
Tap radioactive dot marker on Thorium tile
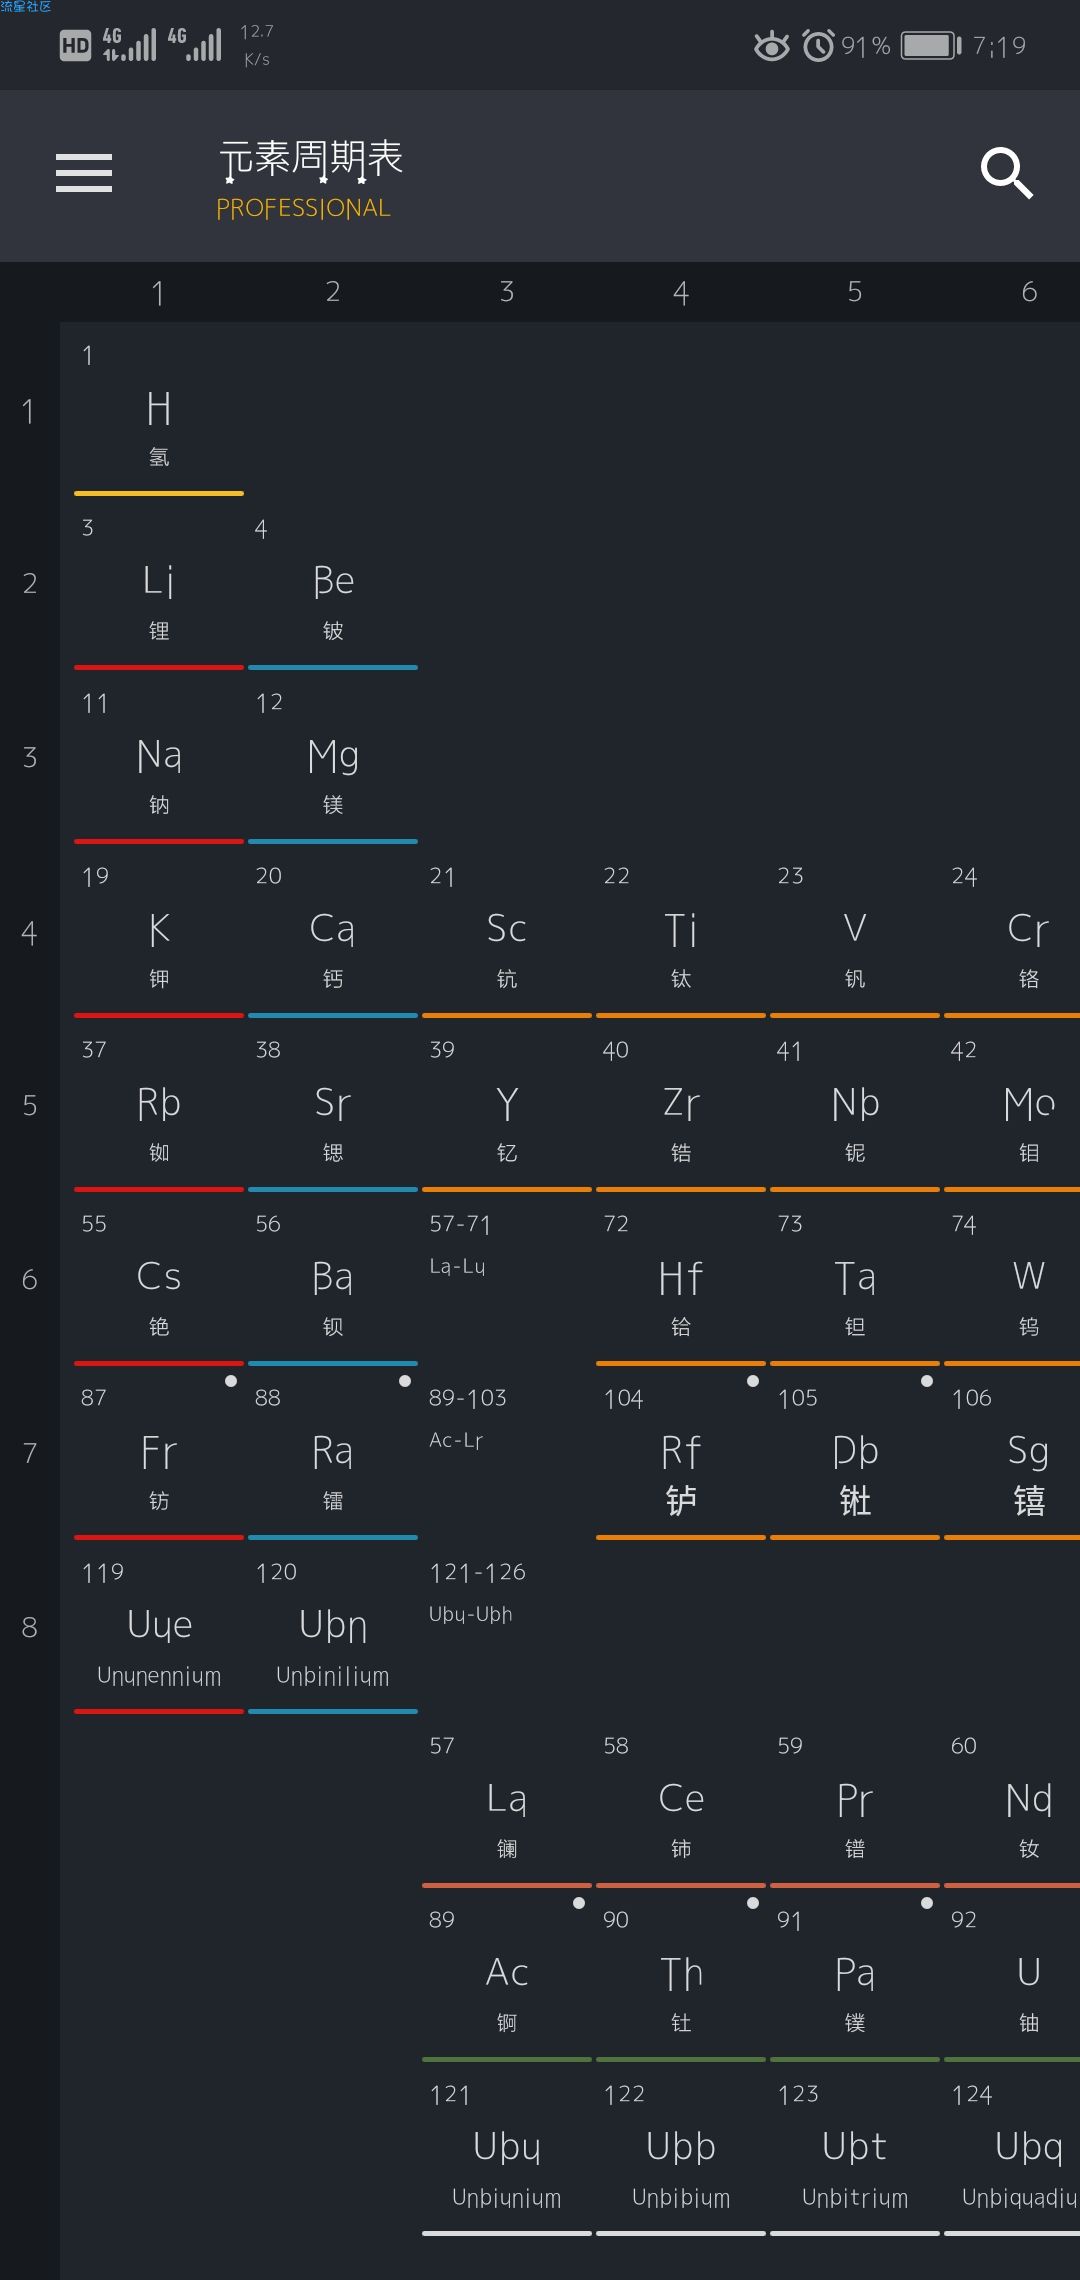[753, 1903]
